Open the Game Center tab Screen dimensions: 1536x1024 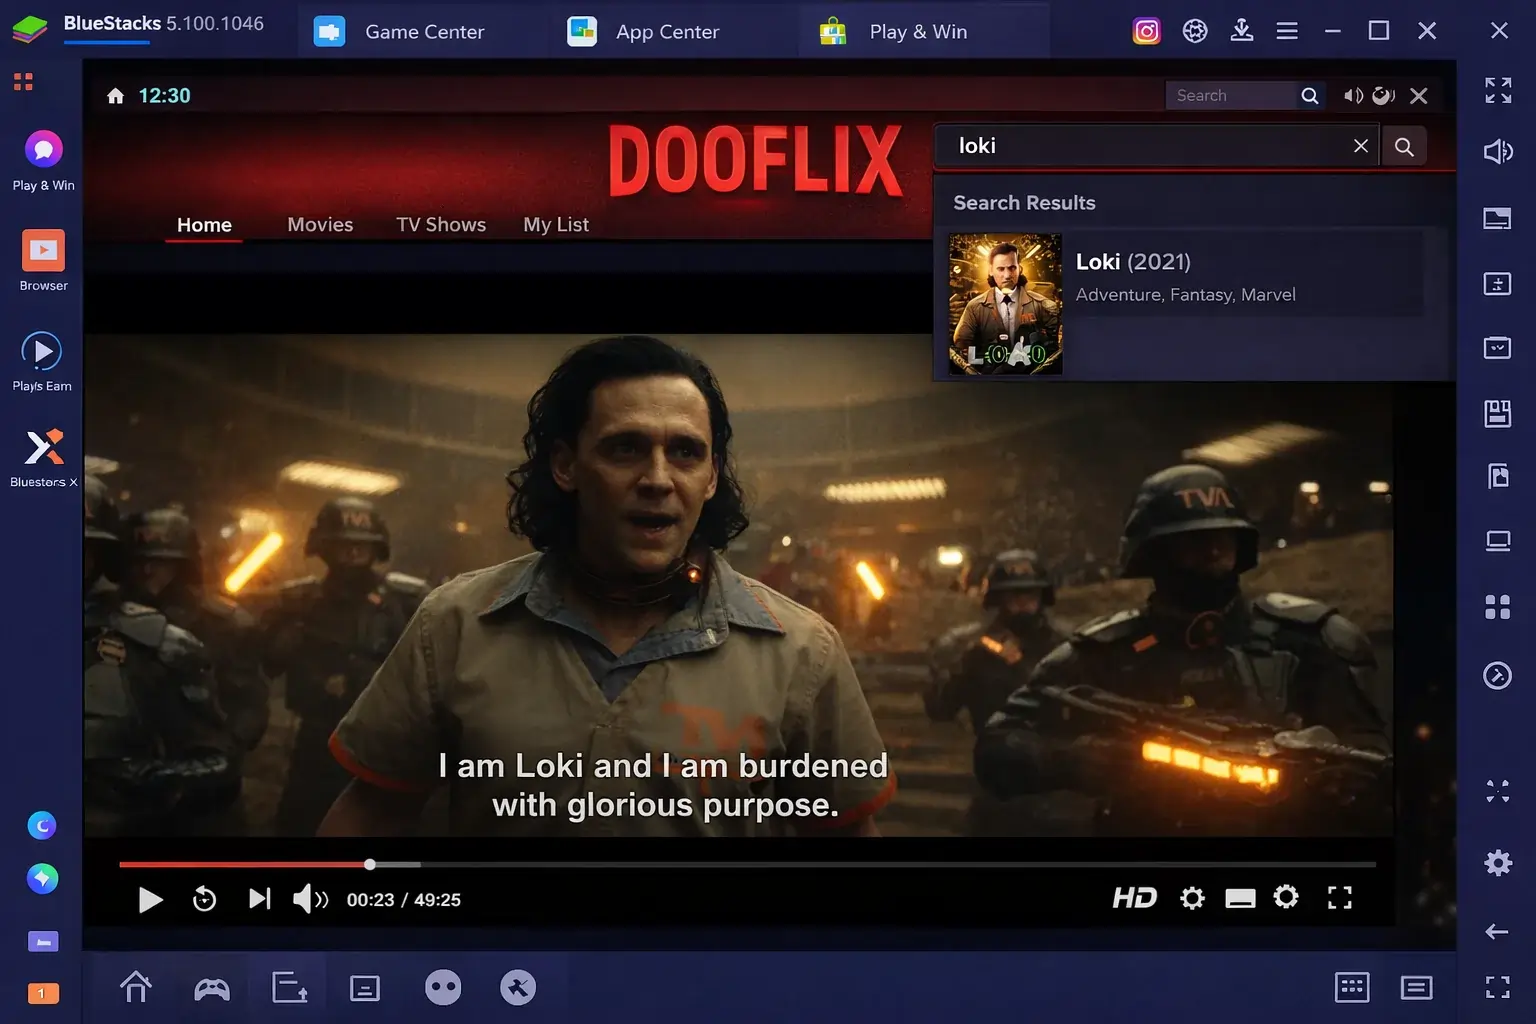tap(400, 31)
